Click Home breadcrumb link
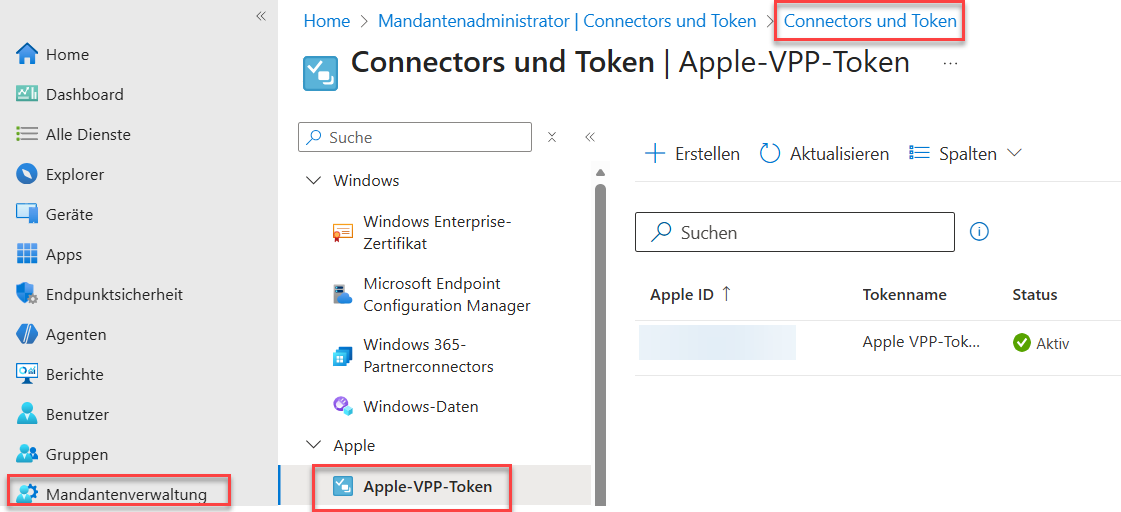Viewport: 1121px width, 512px height. click(326, 21)
